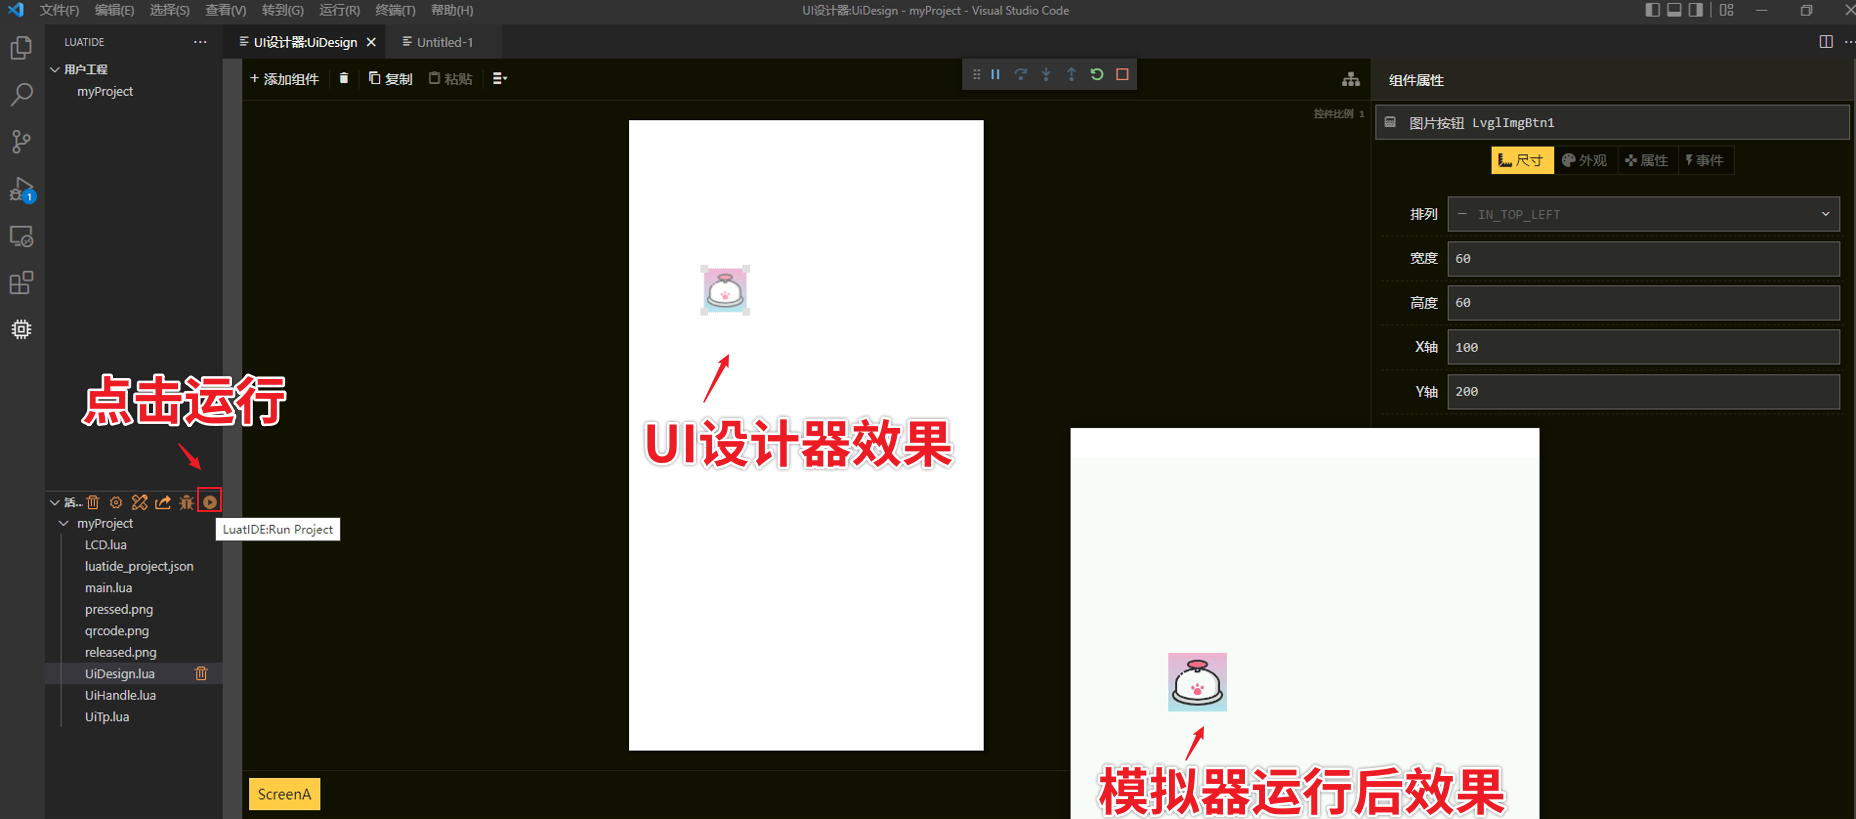The width and height of the screenshot is (1856, 819).
Task: Collapse the 用户工程 section
Action: pyautogui.click(x=85, y=69)
